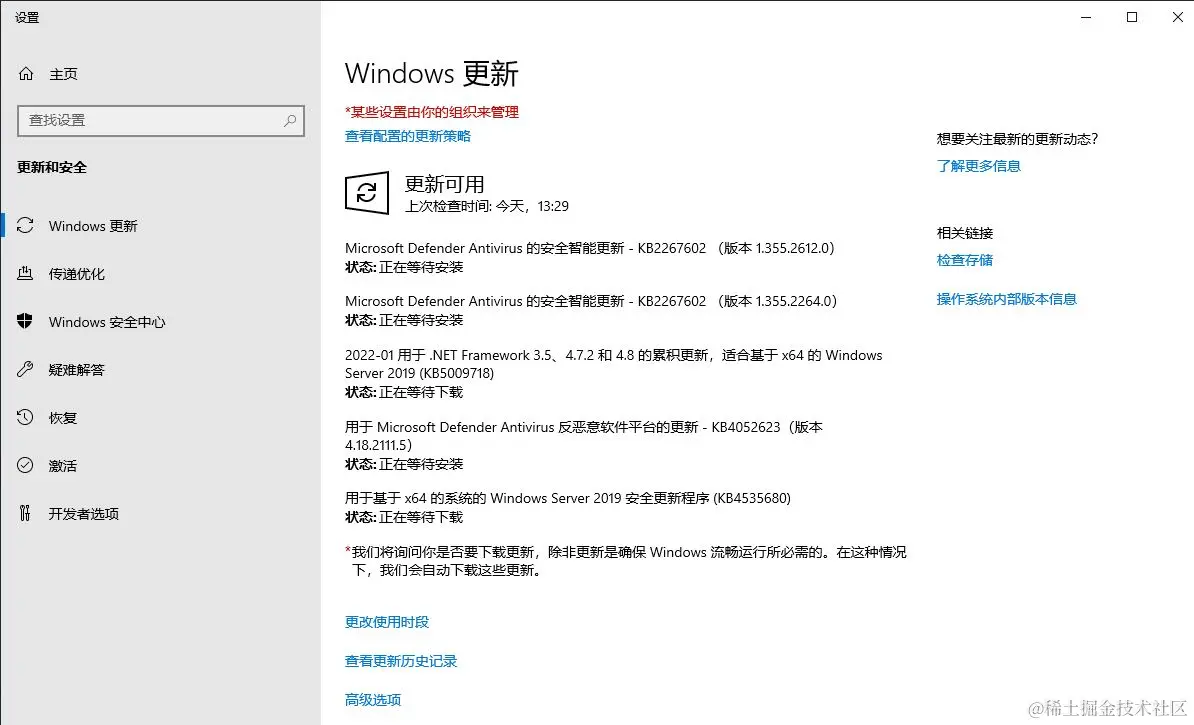
Task: Minimize the 设置 window
Action: pos(1087,17)
